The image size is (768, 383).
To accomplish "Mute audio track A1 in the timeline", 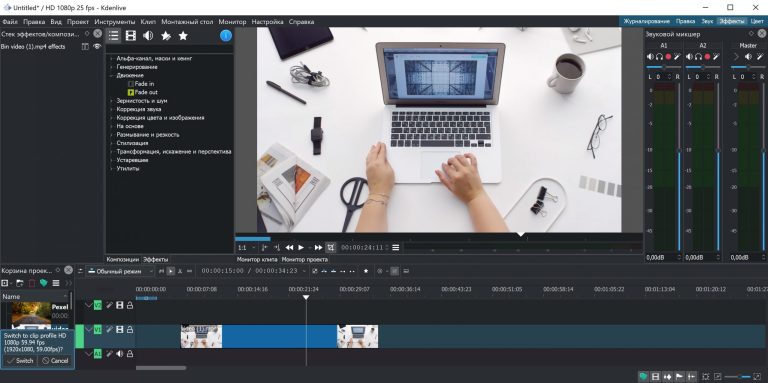I will tap(120, 354).
